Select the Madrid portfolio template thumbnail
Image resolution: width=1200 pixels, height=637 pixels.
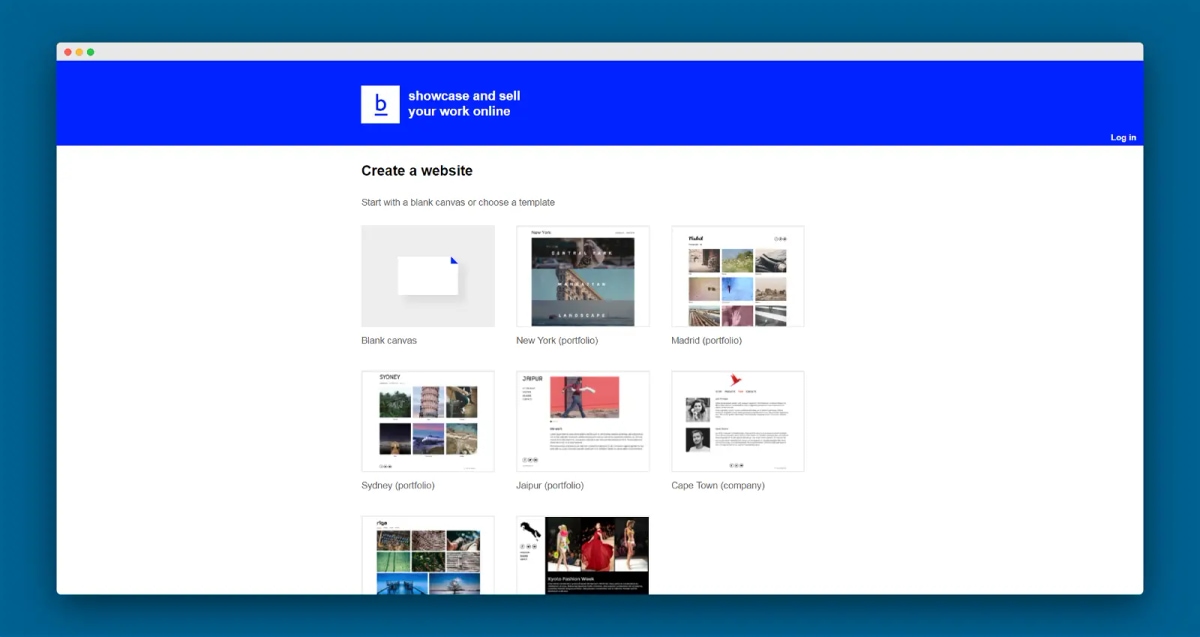(x=738, y=276)
